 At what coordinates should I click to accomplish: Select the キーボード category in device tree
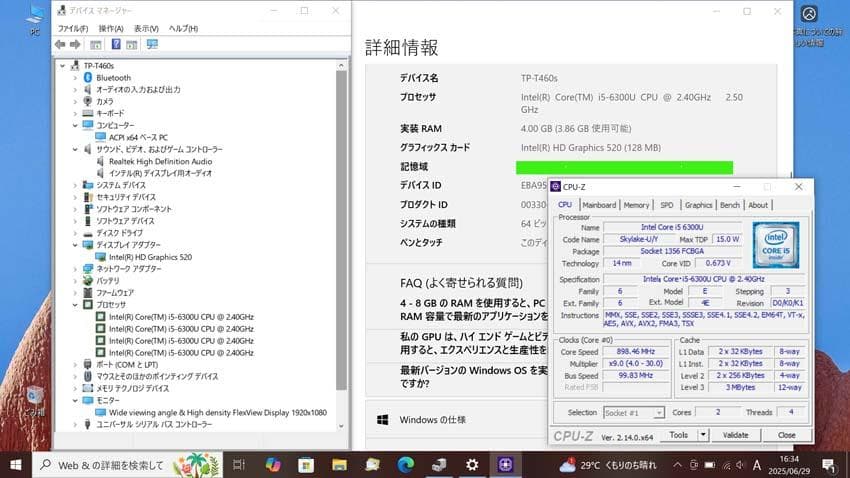coord(110,113)
